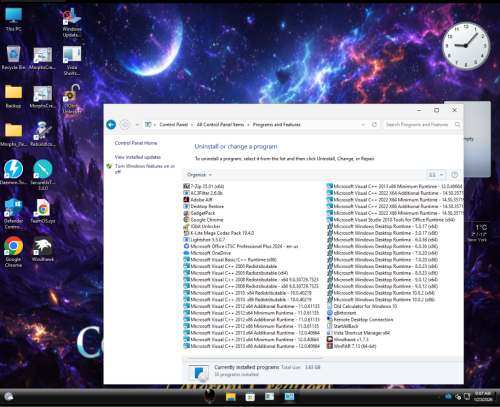This screenshot has width=500, height=407.
Task: Click the Back arrow in Control Panel
Action: (x=111, y=125)
